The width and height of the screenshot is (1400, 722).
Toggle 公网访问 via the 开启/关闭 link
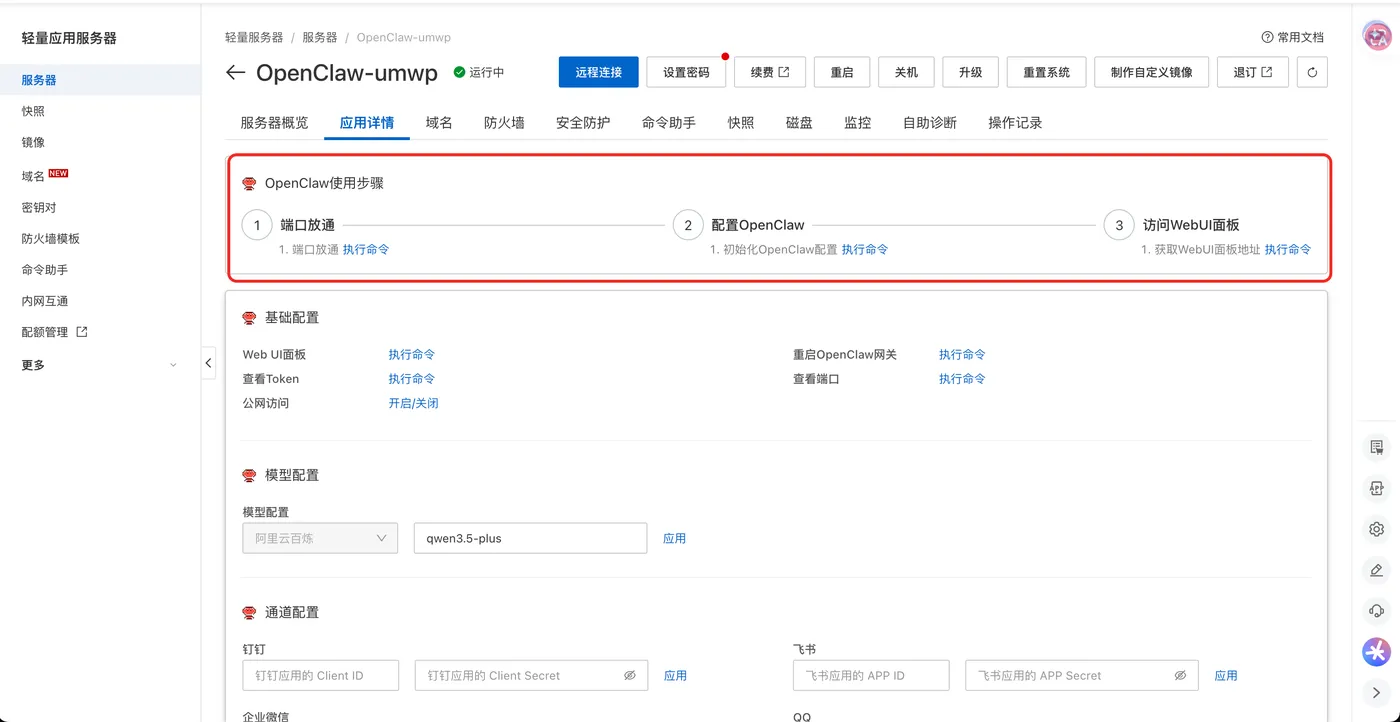point(414,403)
